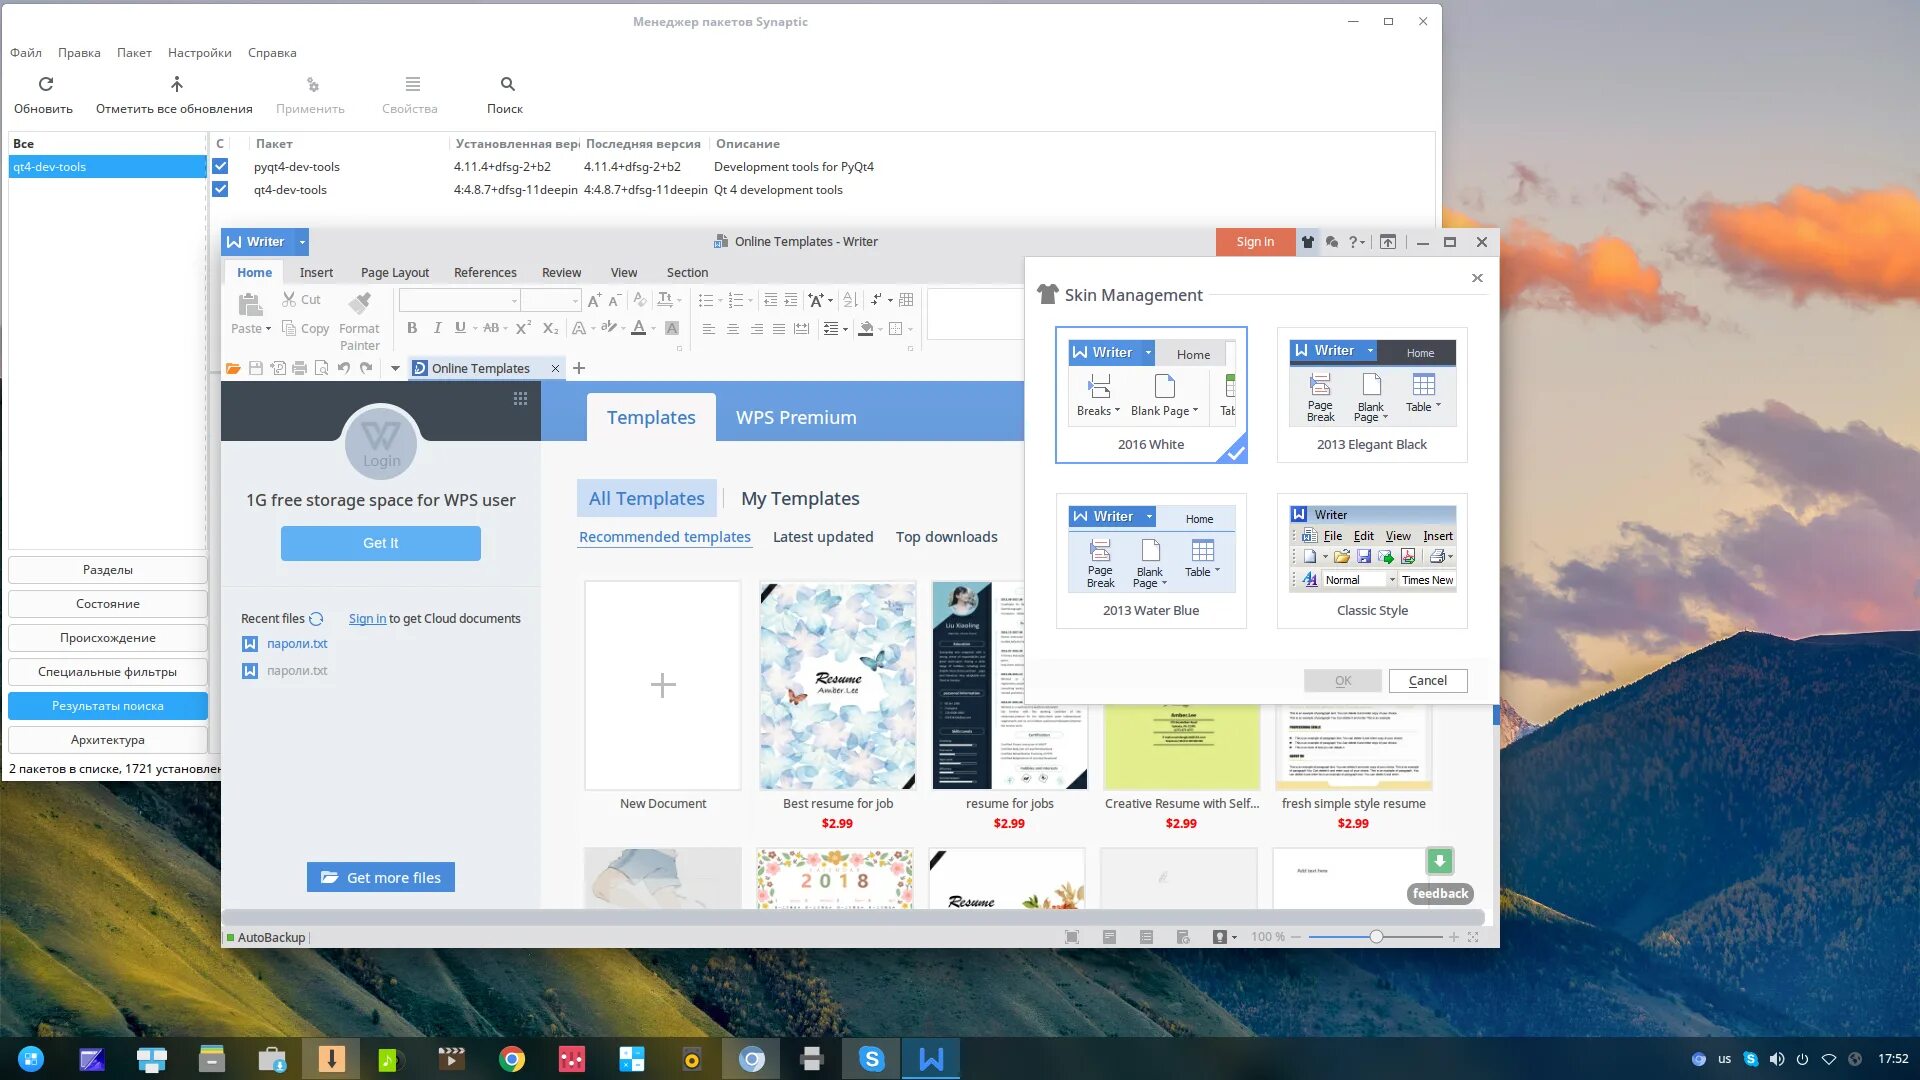This screenshot has width=1920, height=1080.
Task: Click the character shading A icon
Action: (x=672, y=328)
